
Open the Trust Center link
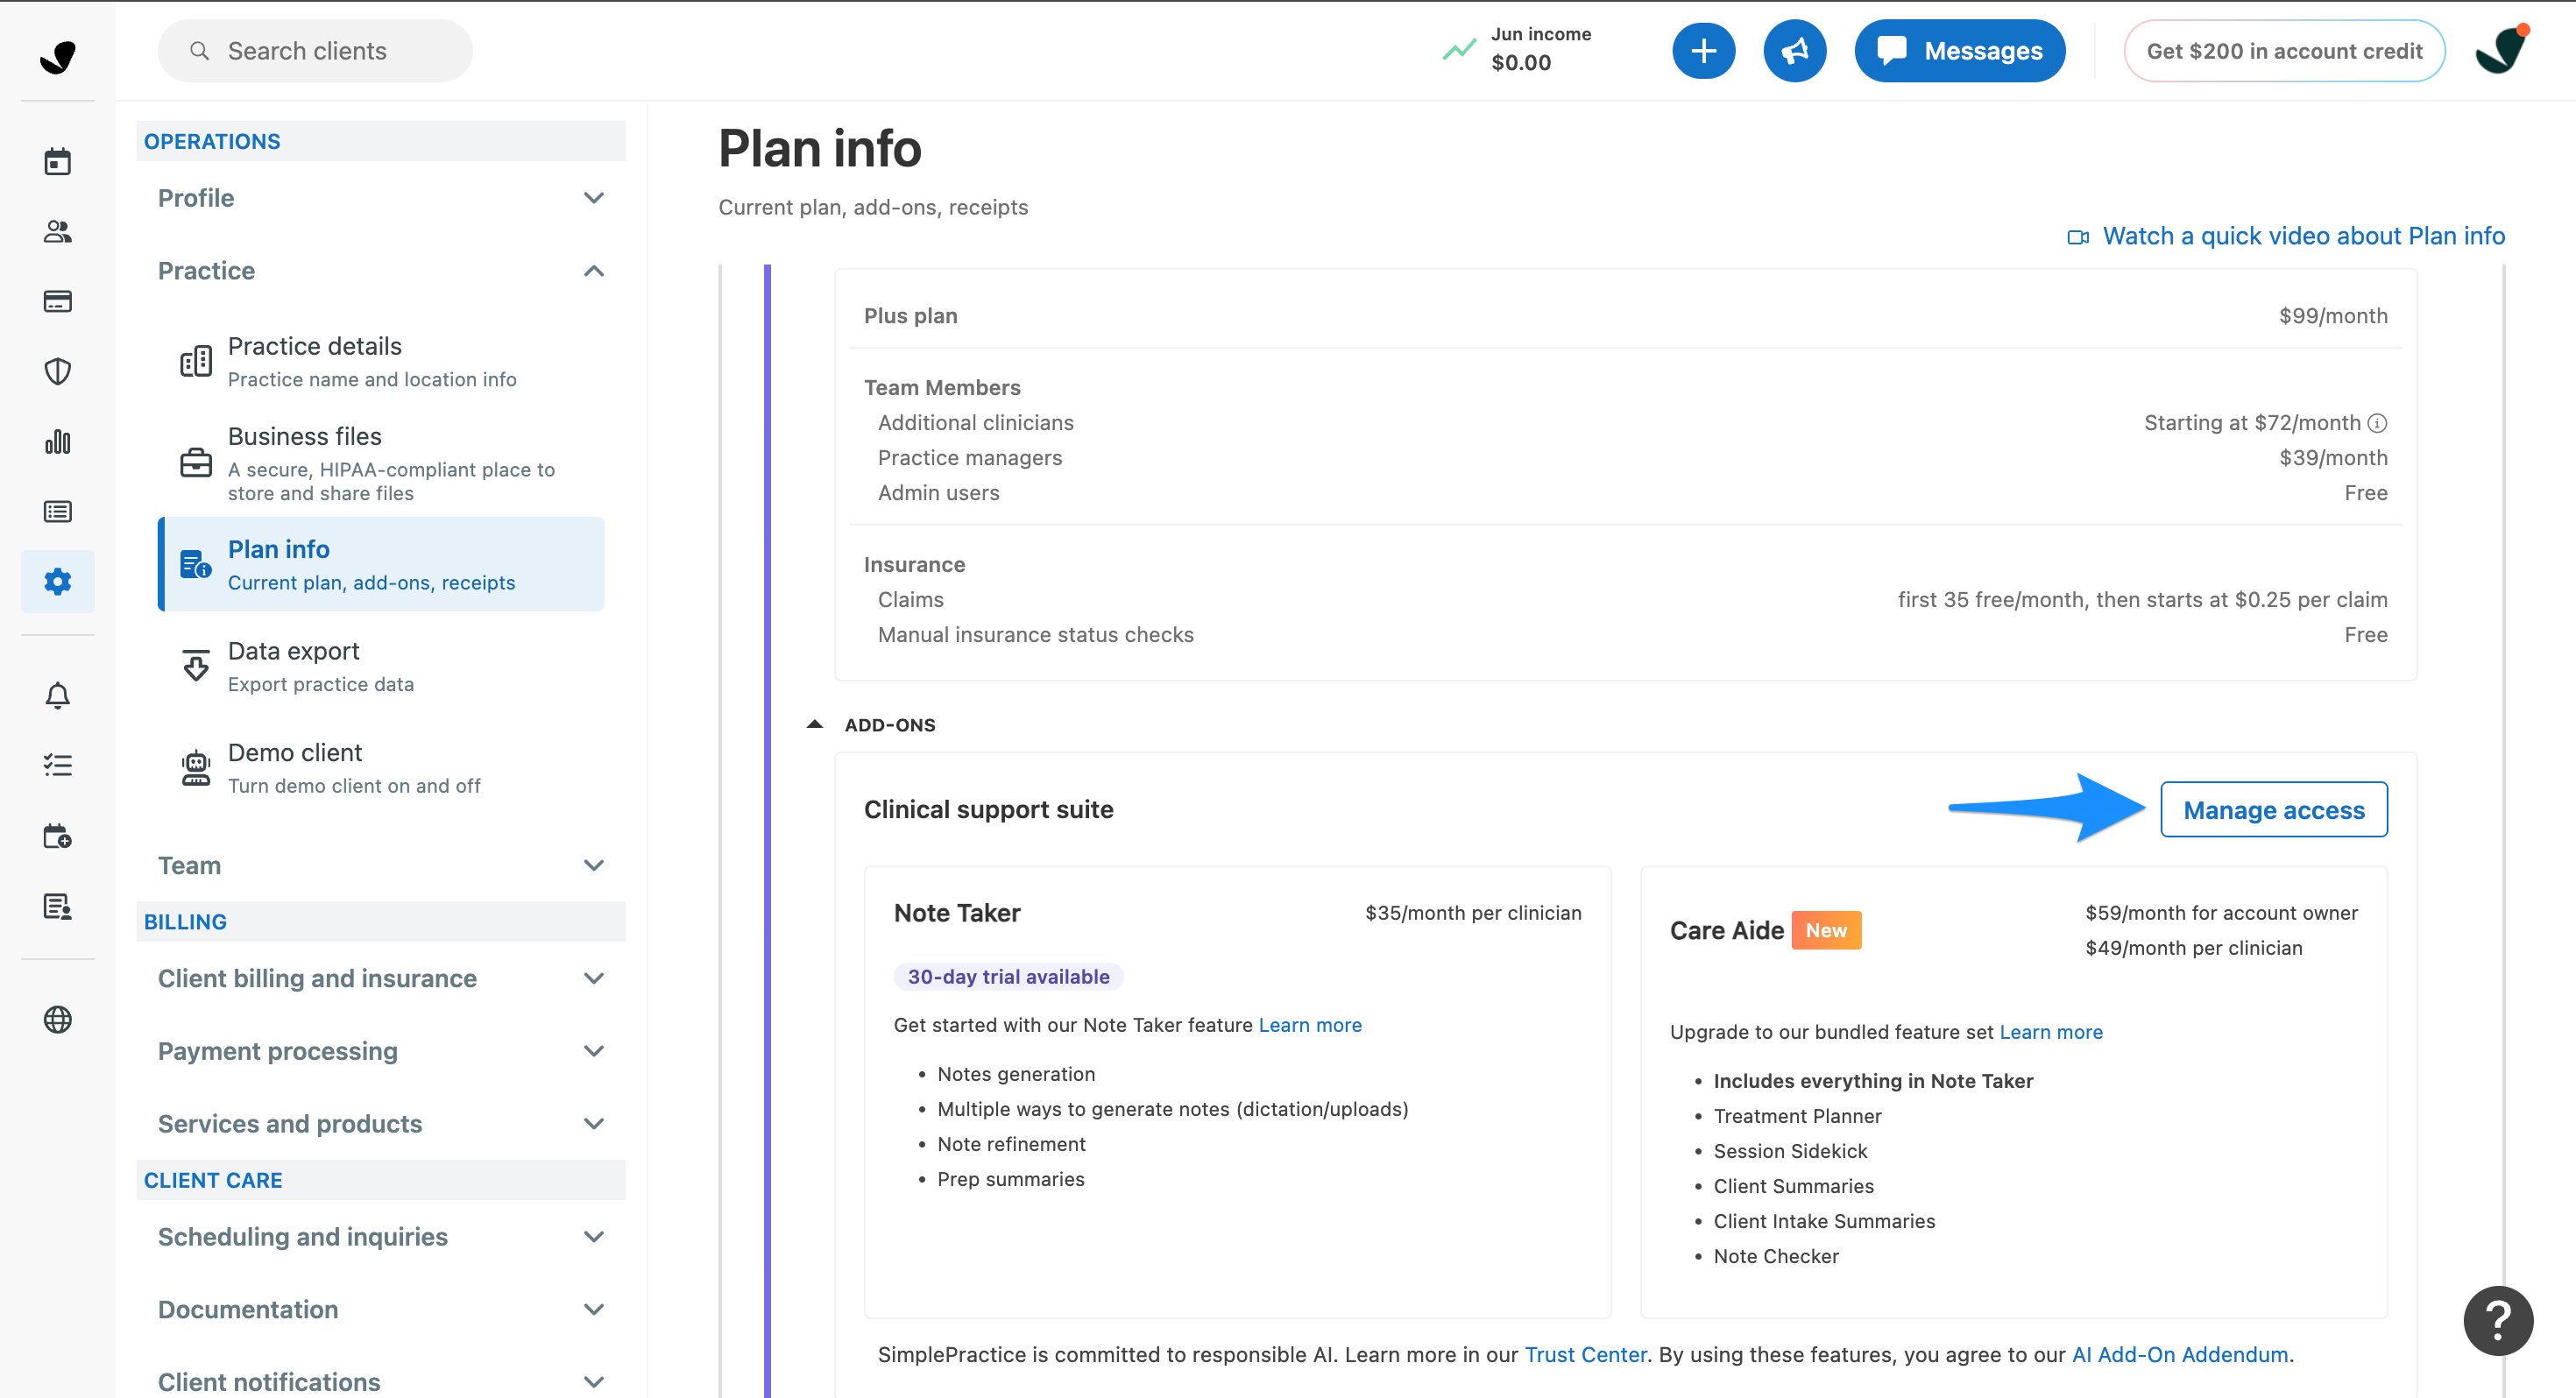(x=1585, y=1354)
